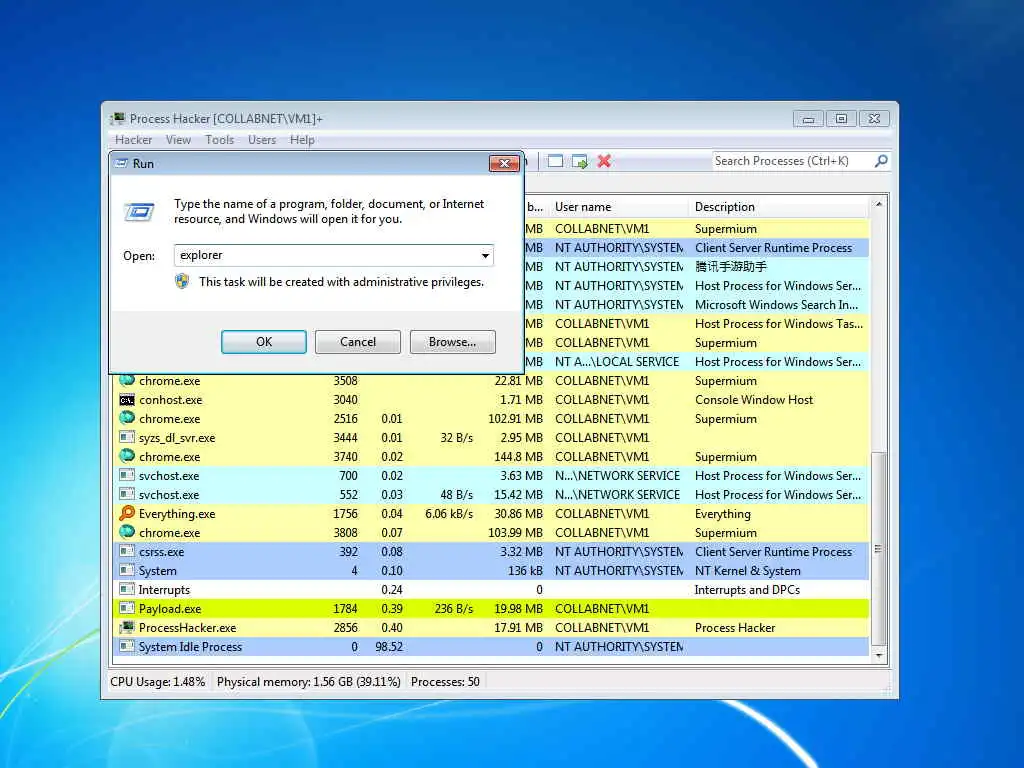The width and height of the screenshot is (1024, 768).
Task: Select the conhost.exe process name
Action: point(170,400)
